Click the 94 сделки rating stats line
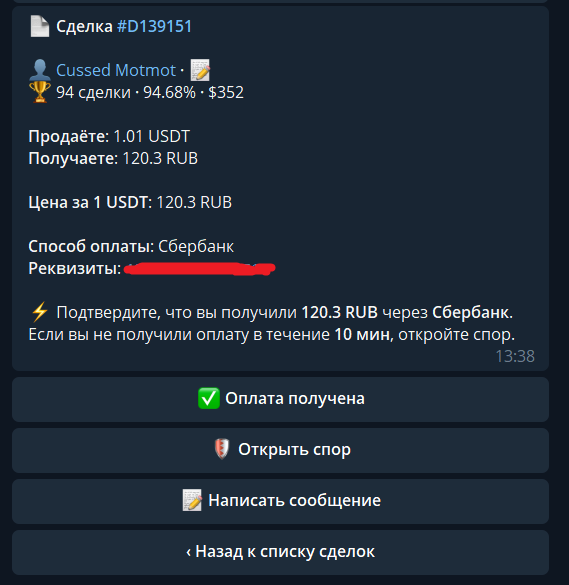The height and width of the screenshot is (585, 569). (150, 92)
